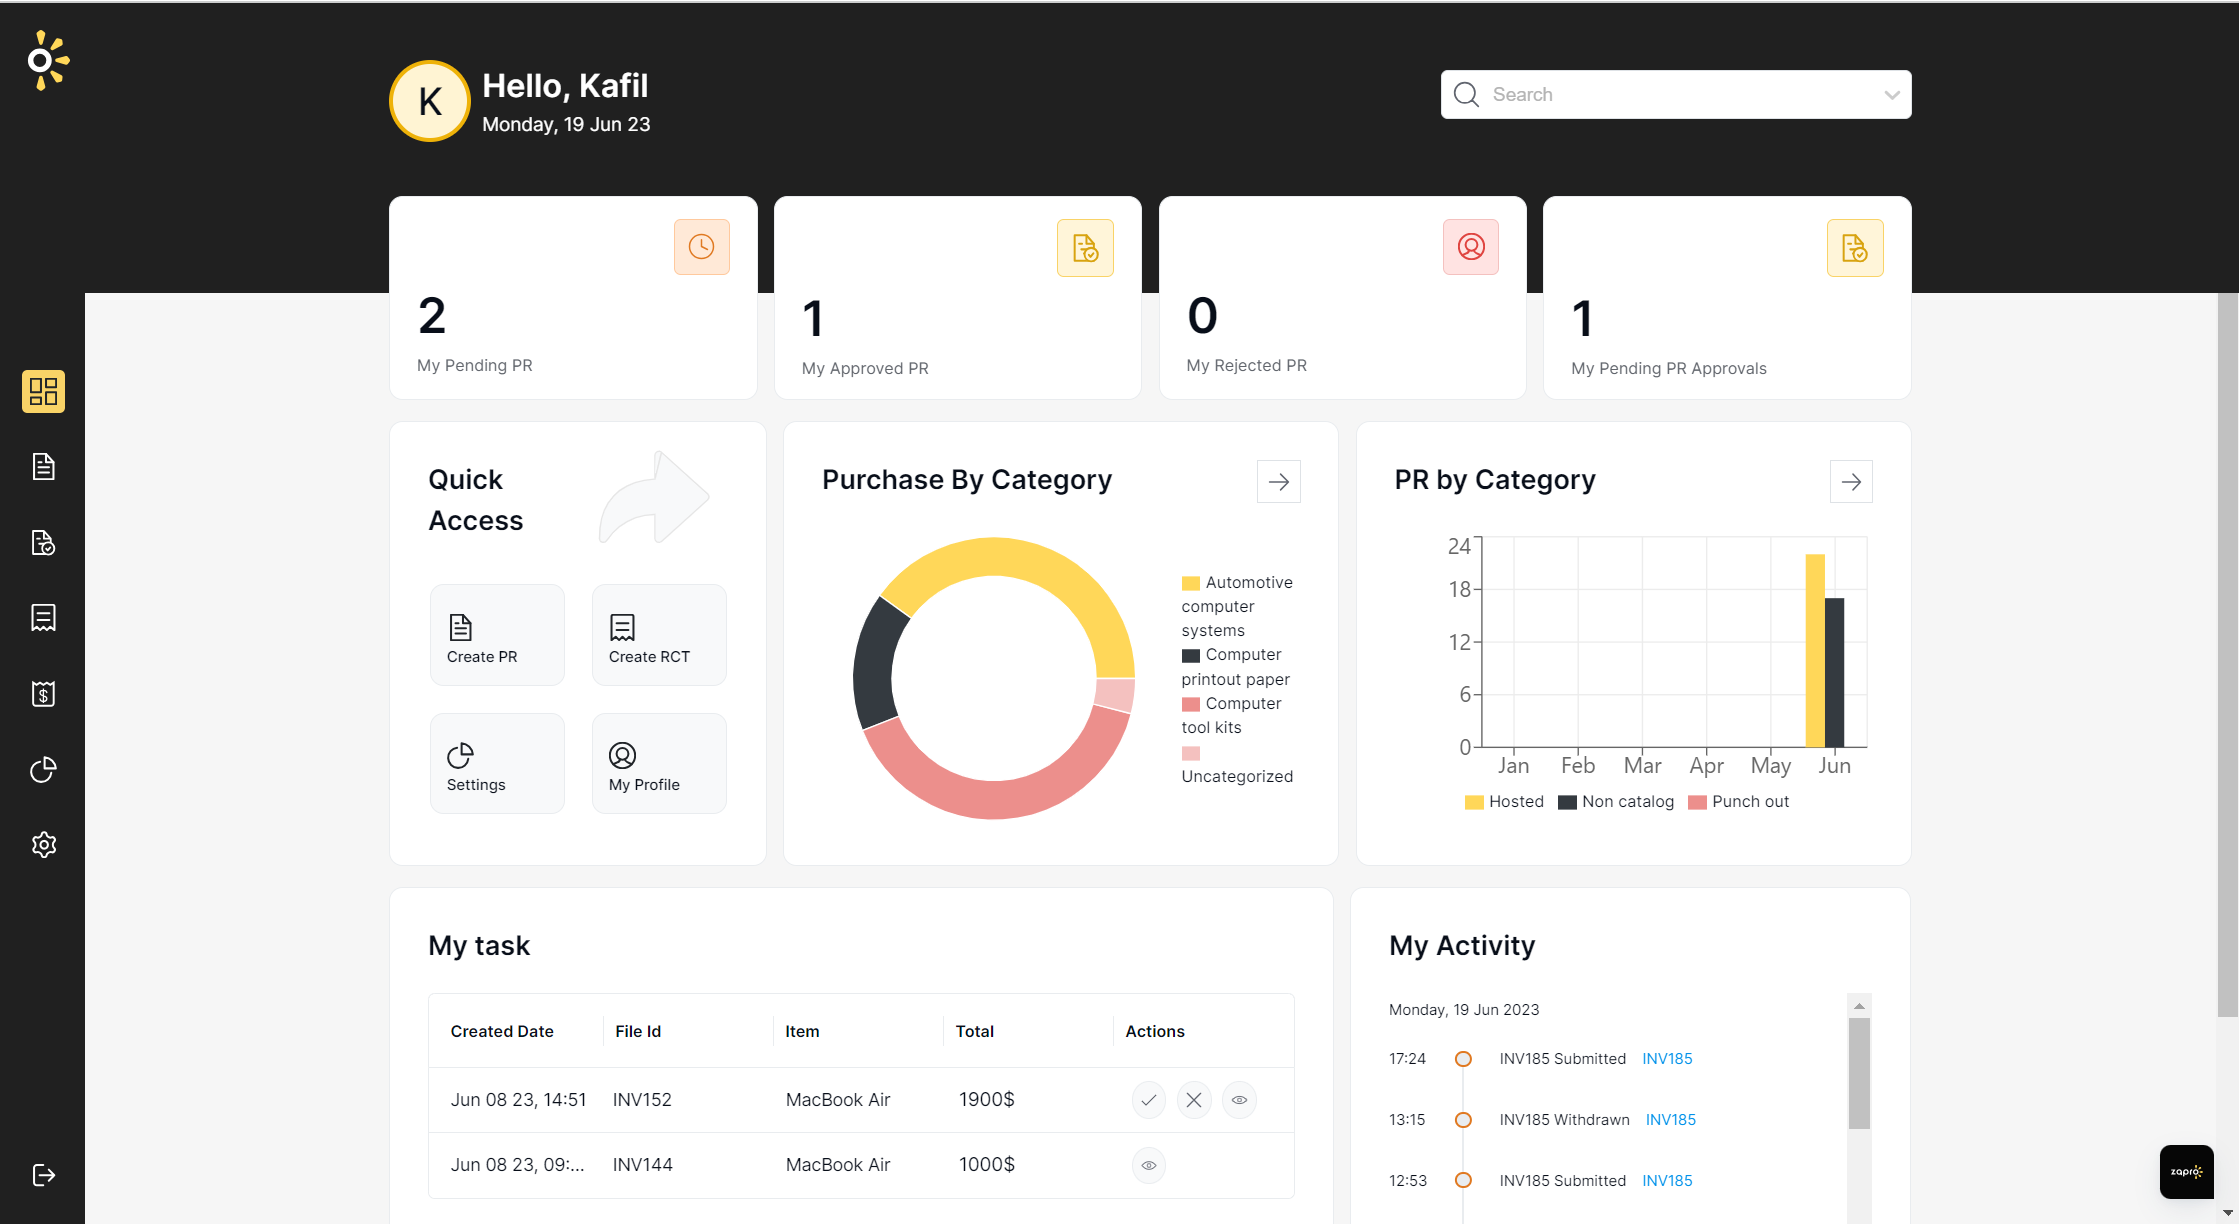Select the Hosted legend swatch in PR chart
The width and height of the screenshot is (2239, 1224).
tap(1473, 801)
